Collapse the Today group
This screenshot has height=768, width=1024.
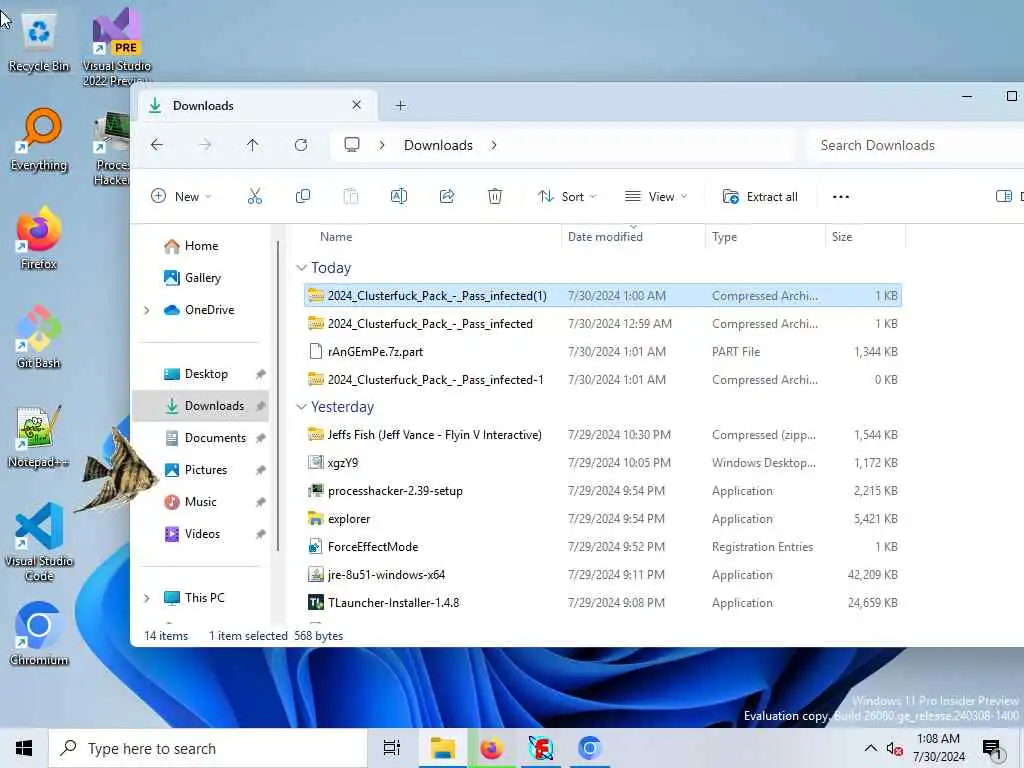click(x=301, y=268)
